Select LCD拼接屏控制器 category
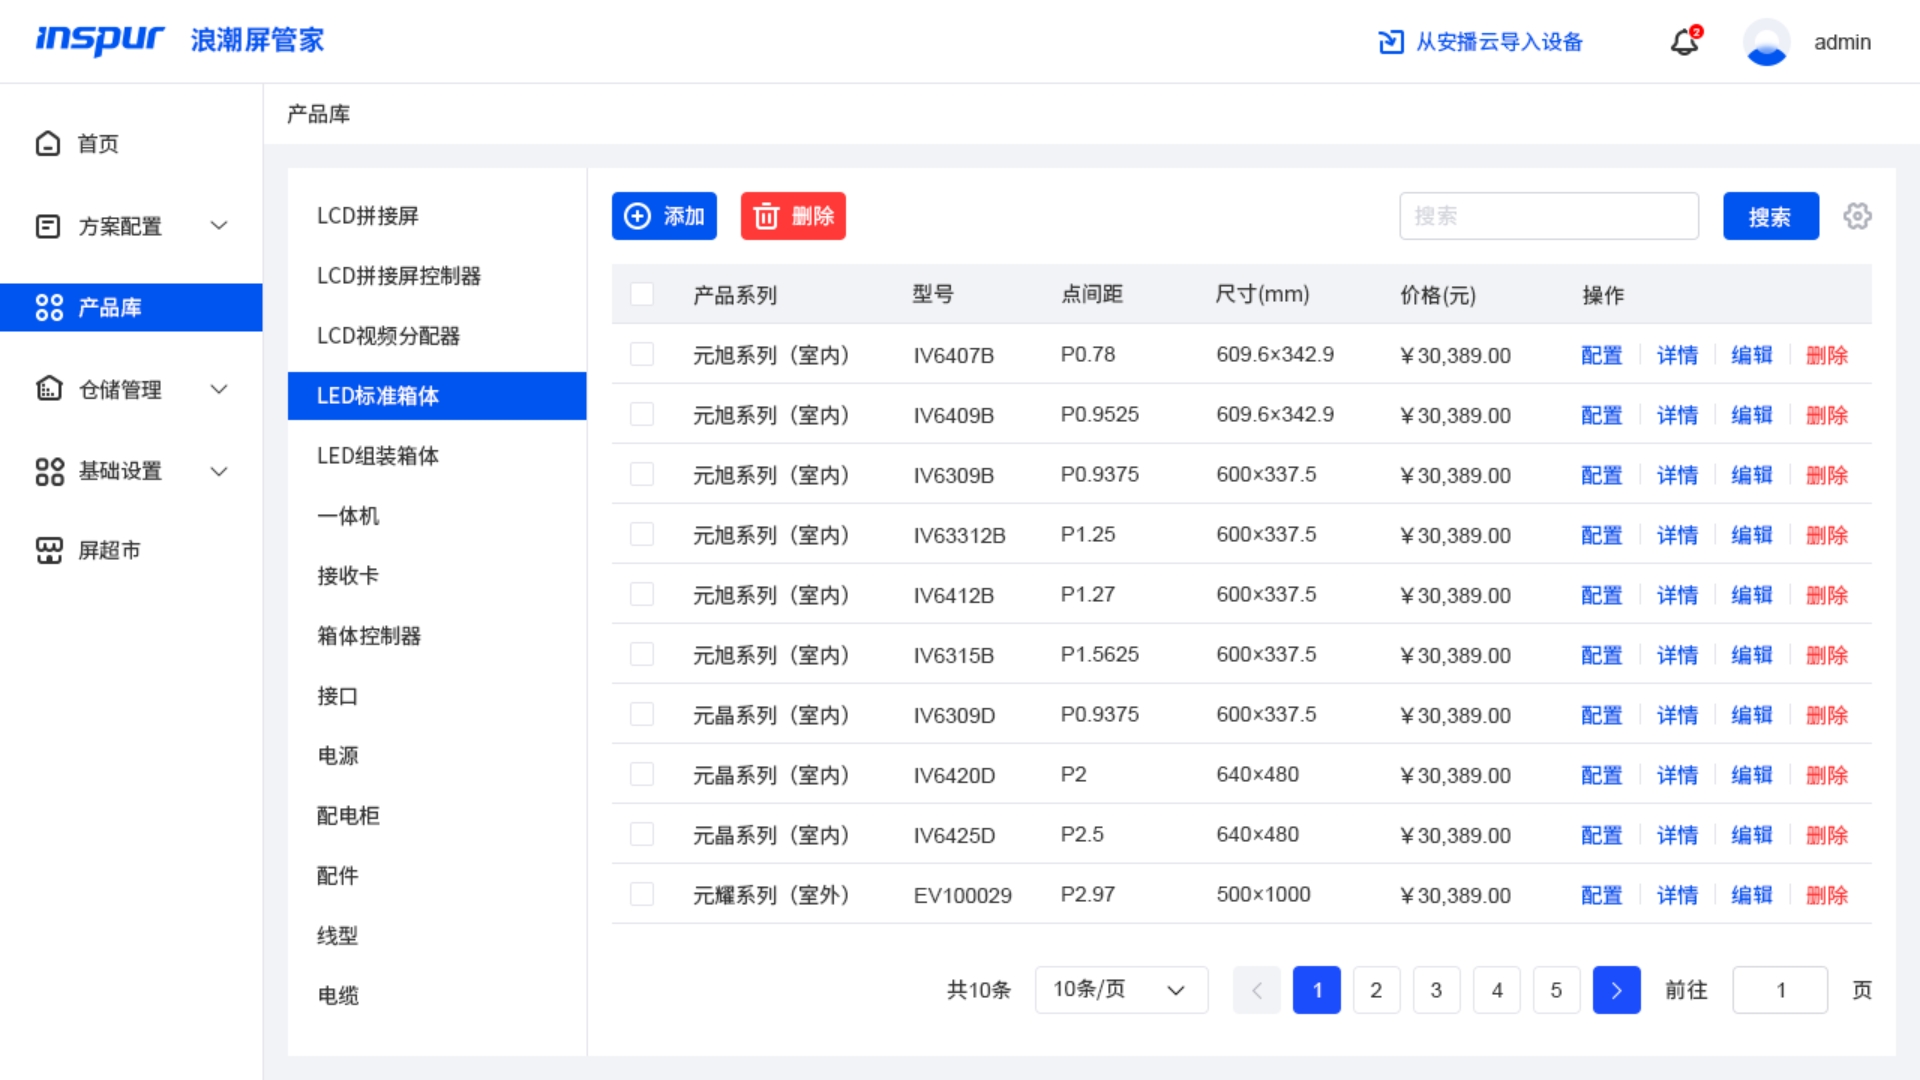The height and width of the screenshot is (1080, 1920). point(437,276)
